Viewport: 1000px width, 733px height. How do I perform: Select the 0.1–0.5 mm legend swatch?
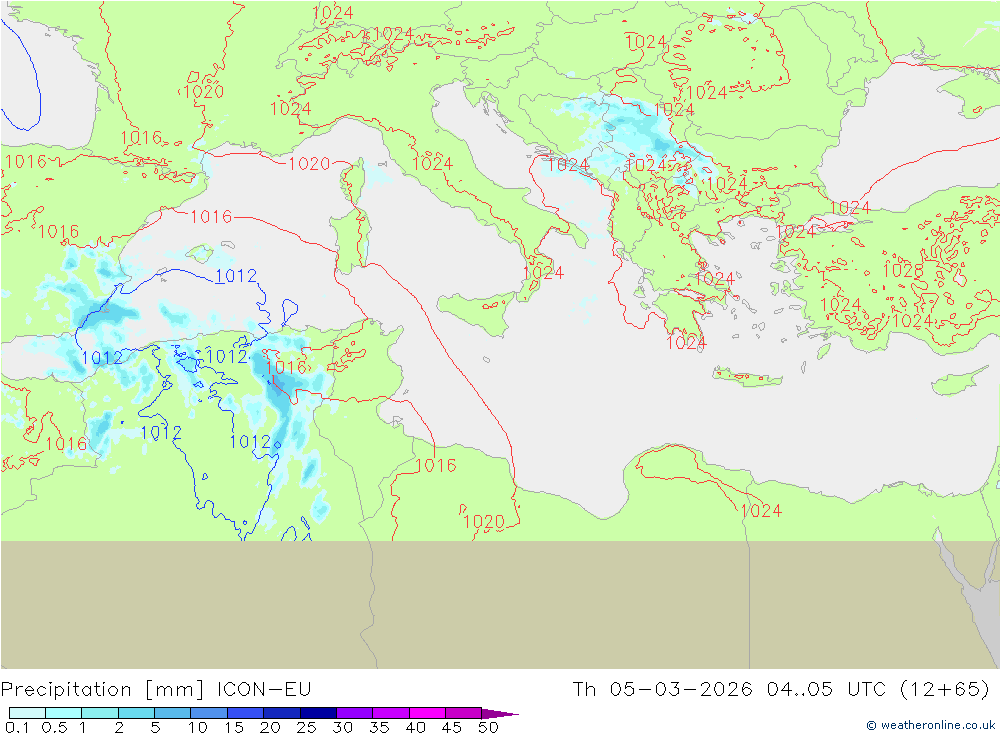[27, 713]
